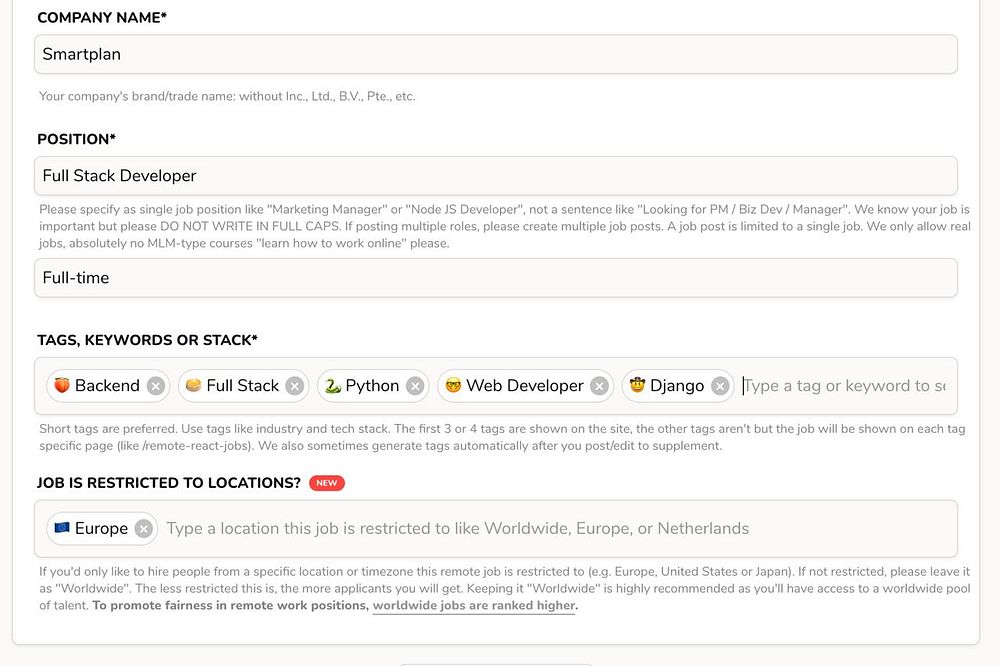Click the peach emoji on Backend tag

[62, 385]
